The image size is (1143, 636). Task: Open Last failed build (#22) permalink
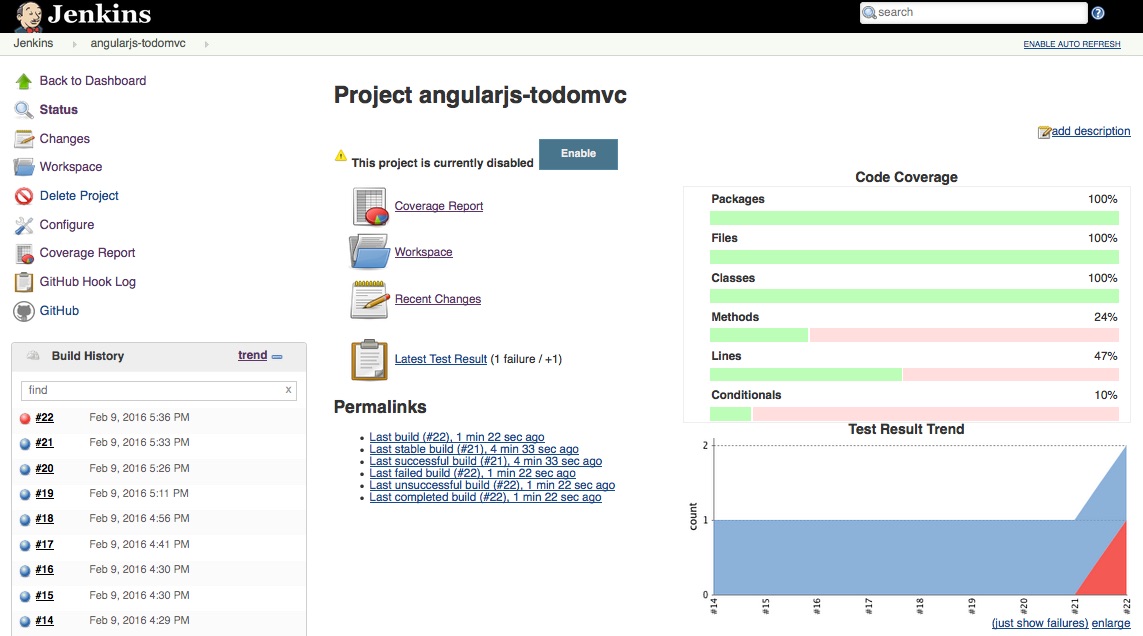472,473
